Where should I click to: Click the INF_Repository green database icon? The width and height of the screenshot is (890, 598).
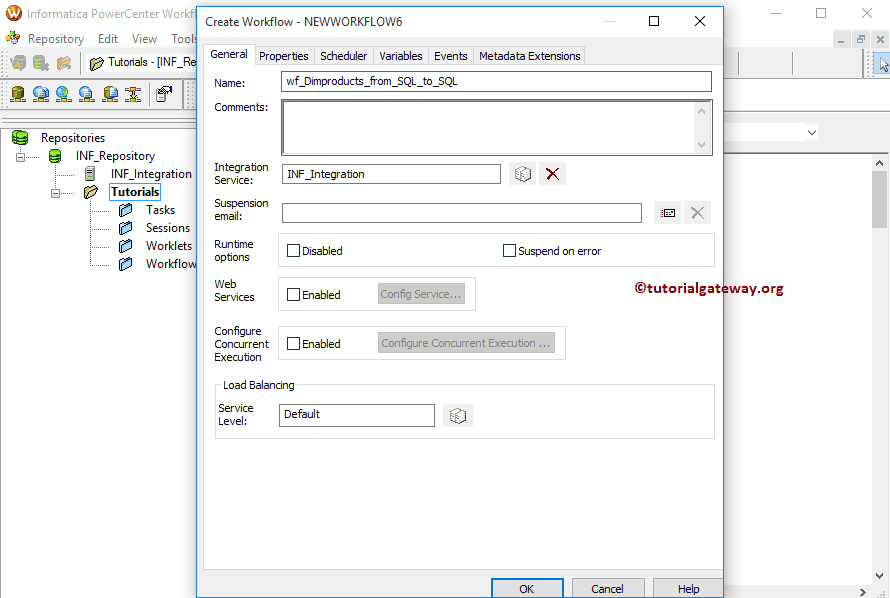click(55, 156)
